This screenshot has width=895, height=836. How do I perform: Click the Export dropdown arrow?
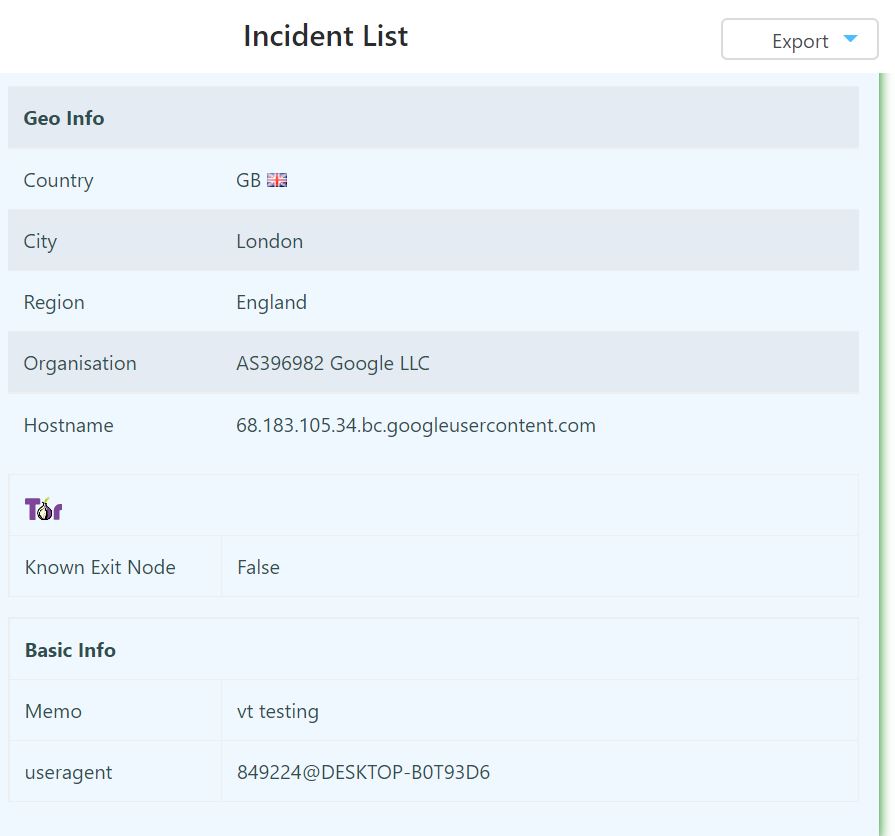pos(850,40)
